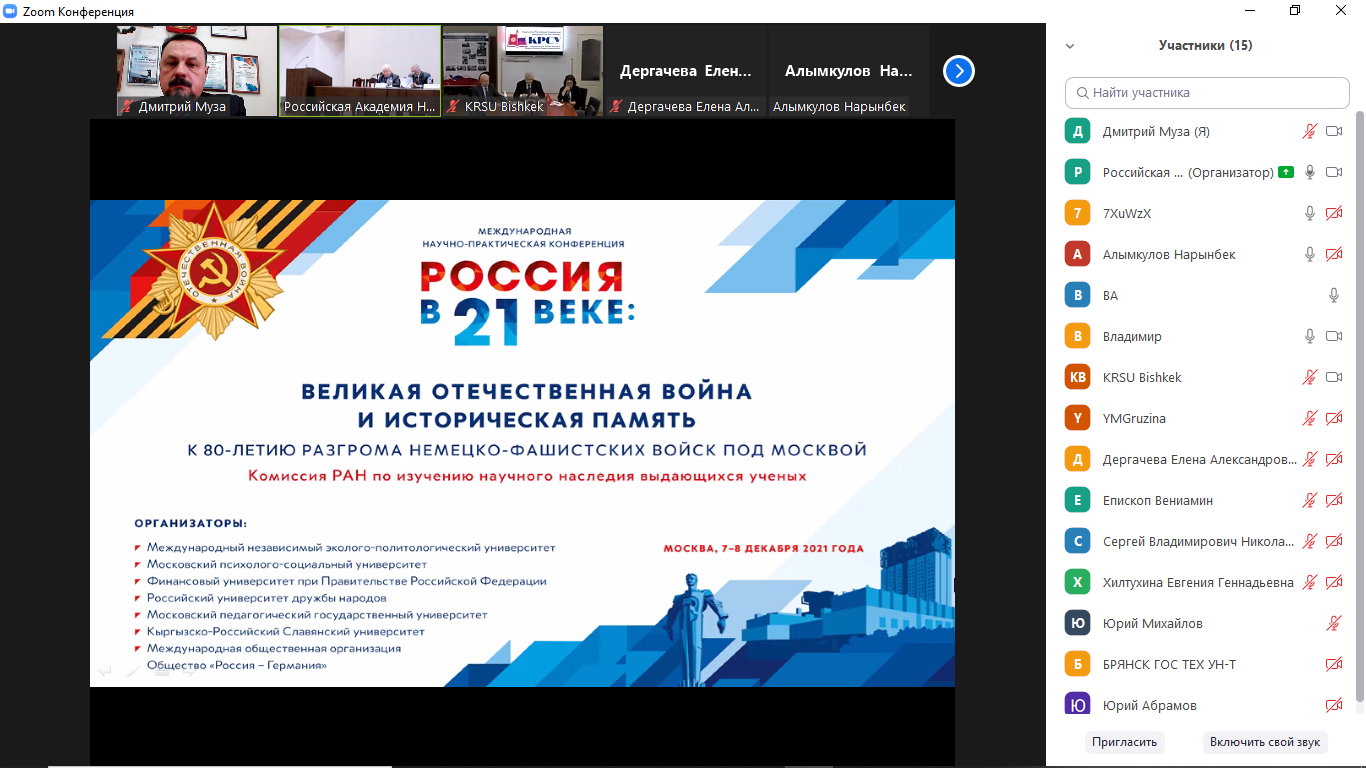
Task: Click the camera icon in KRSU Bishkek's participant row
Action: click(x=1334, y=377)
